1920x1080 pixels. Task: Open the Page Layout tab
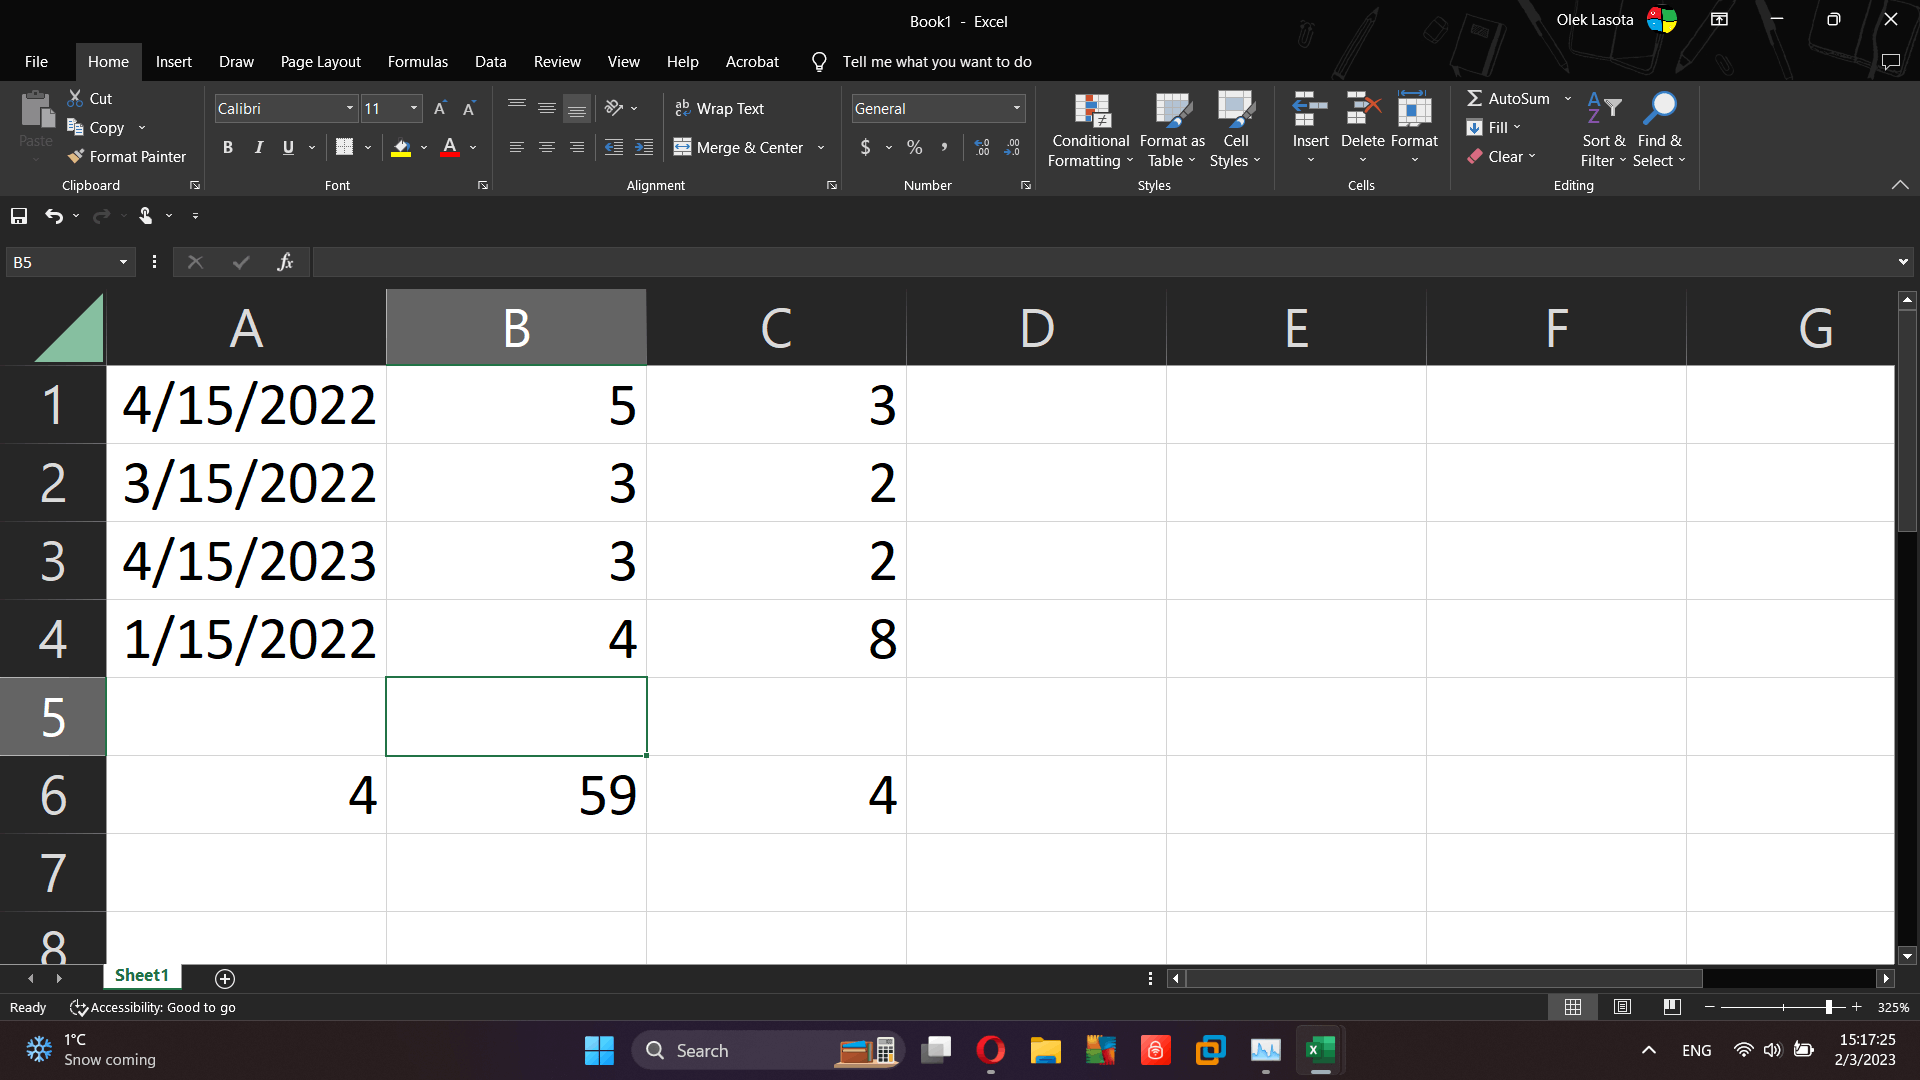pos(320,62)
